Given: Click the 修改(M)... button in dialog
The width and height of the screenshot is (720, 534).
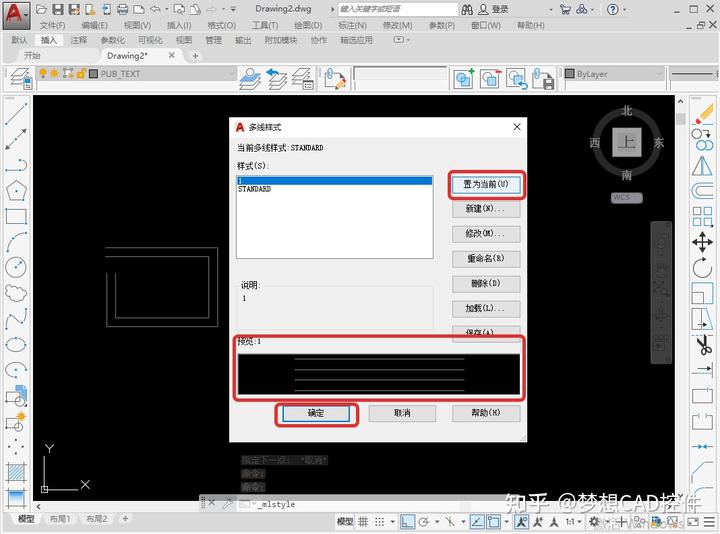Looking at the screenshot, I should coord(486,234).
